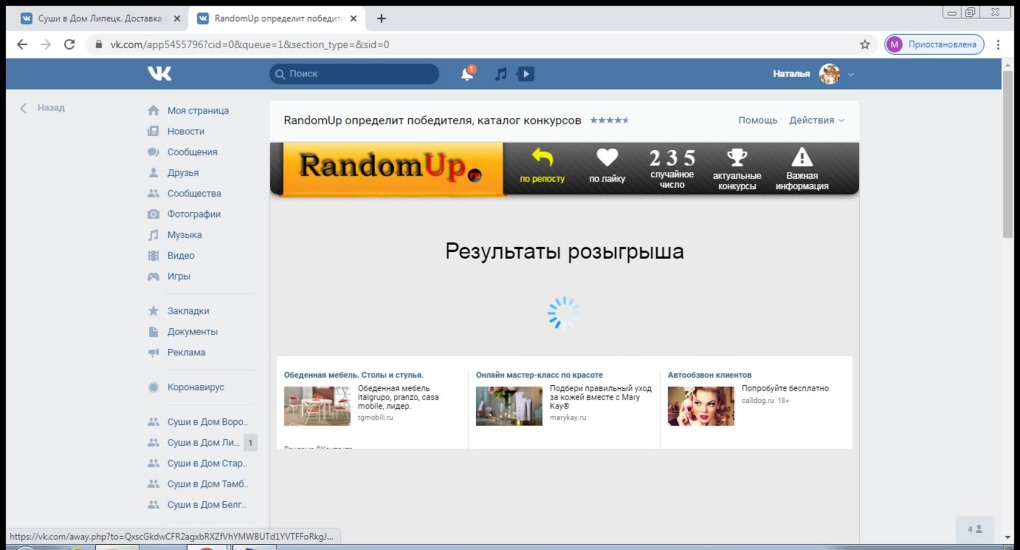This screenshot has width=1020, height=550.
Task: Bookmark this page with the star icon
Action: coord(865,44)
